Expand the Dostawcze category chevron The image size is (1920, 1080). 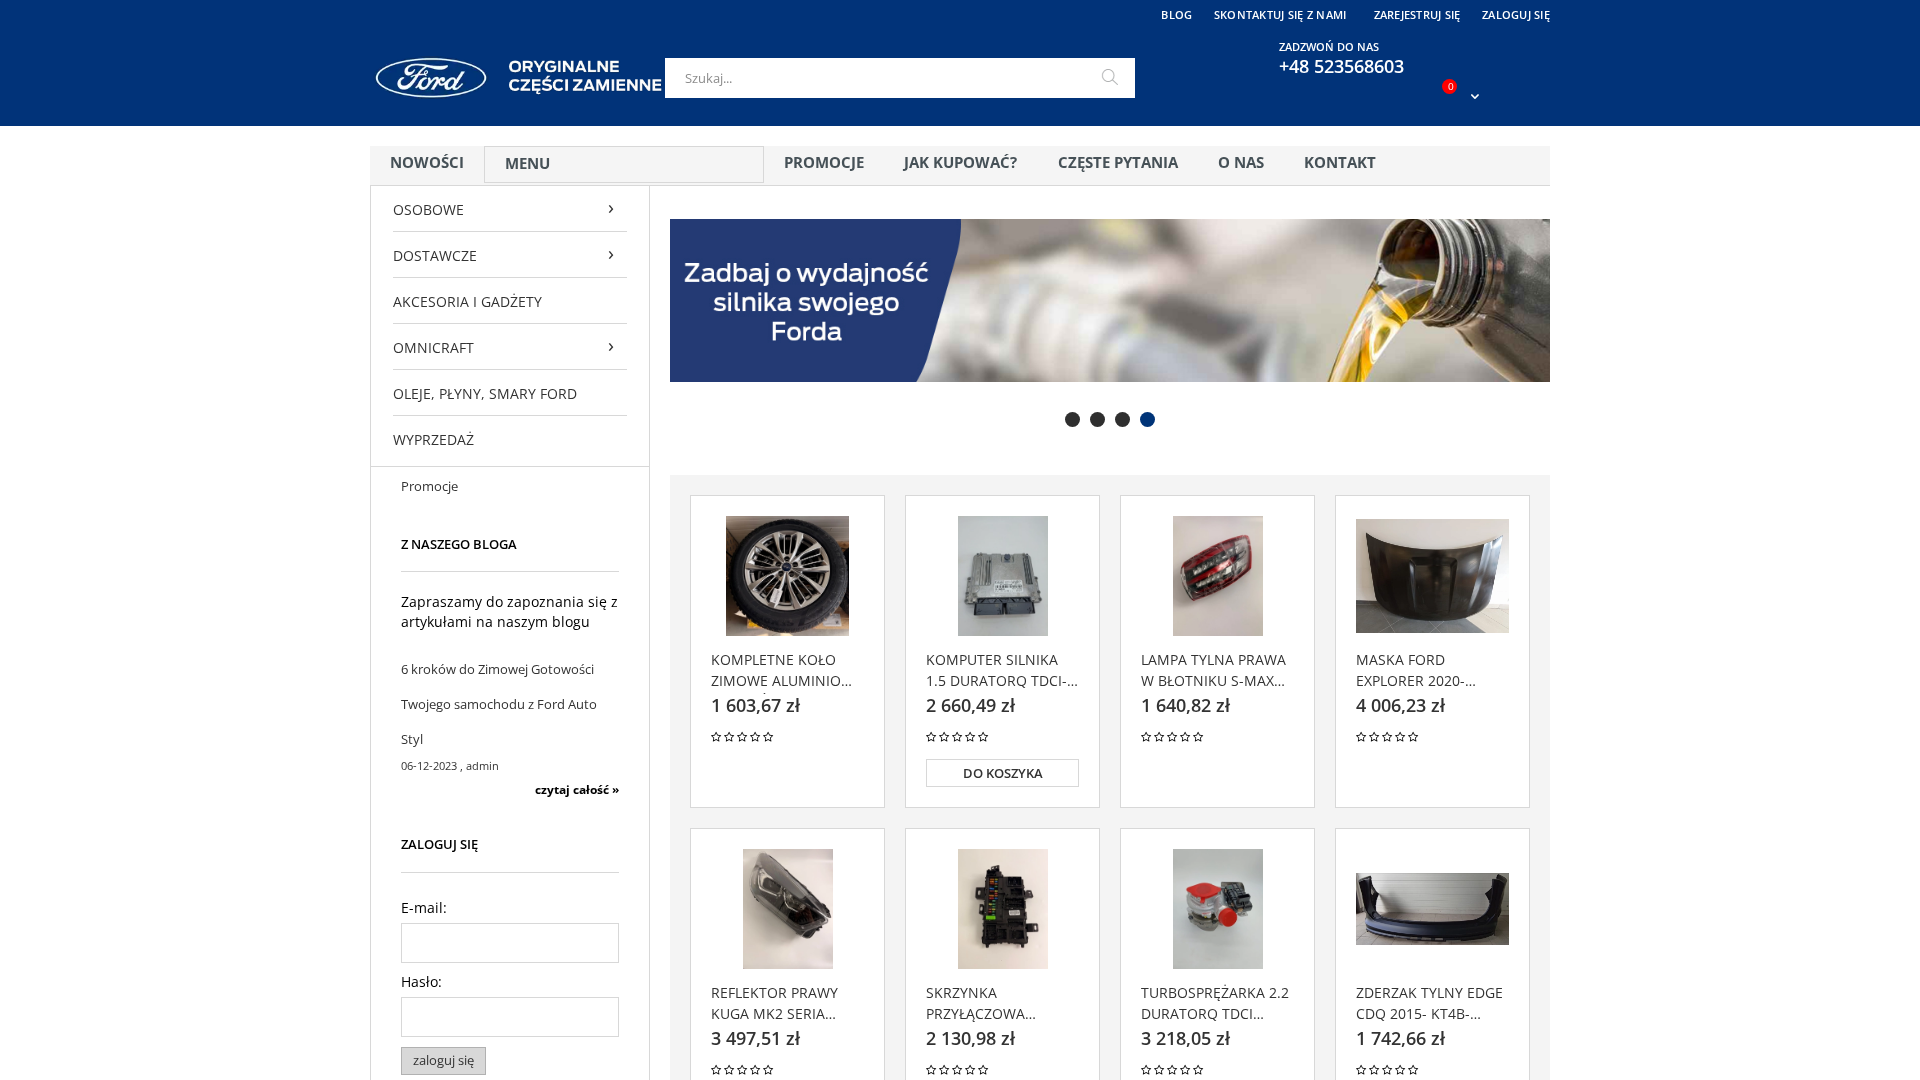click(x=611, y=255)
